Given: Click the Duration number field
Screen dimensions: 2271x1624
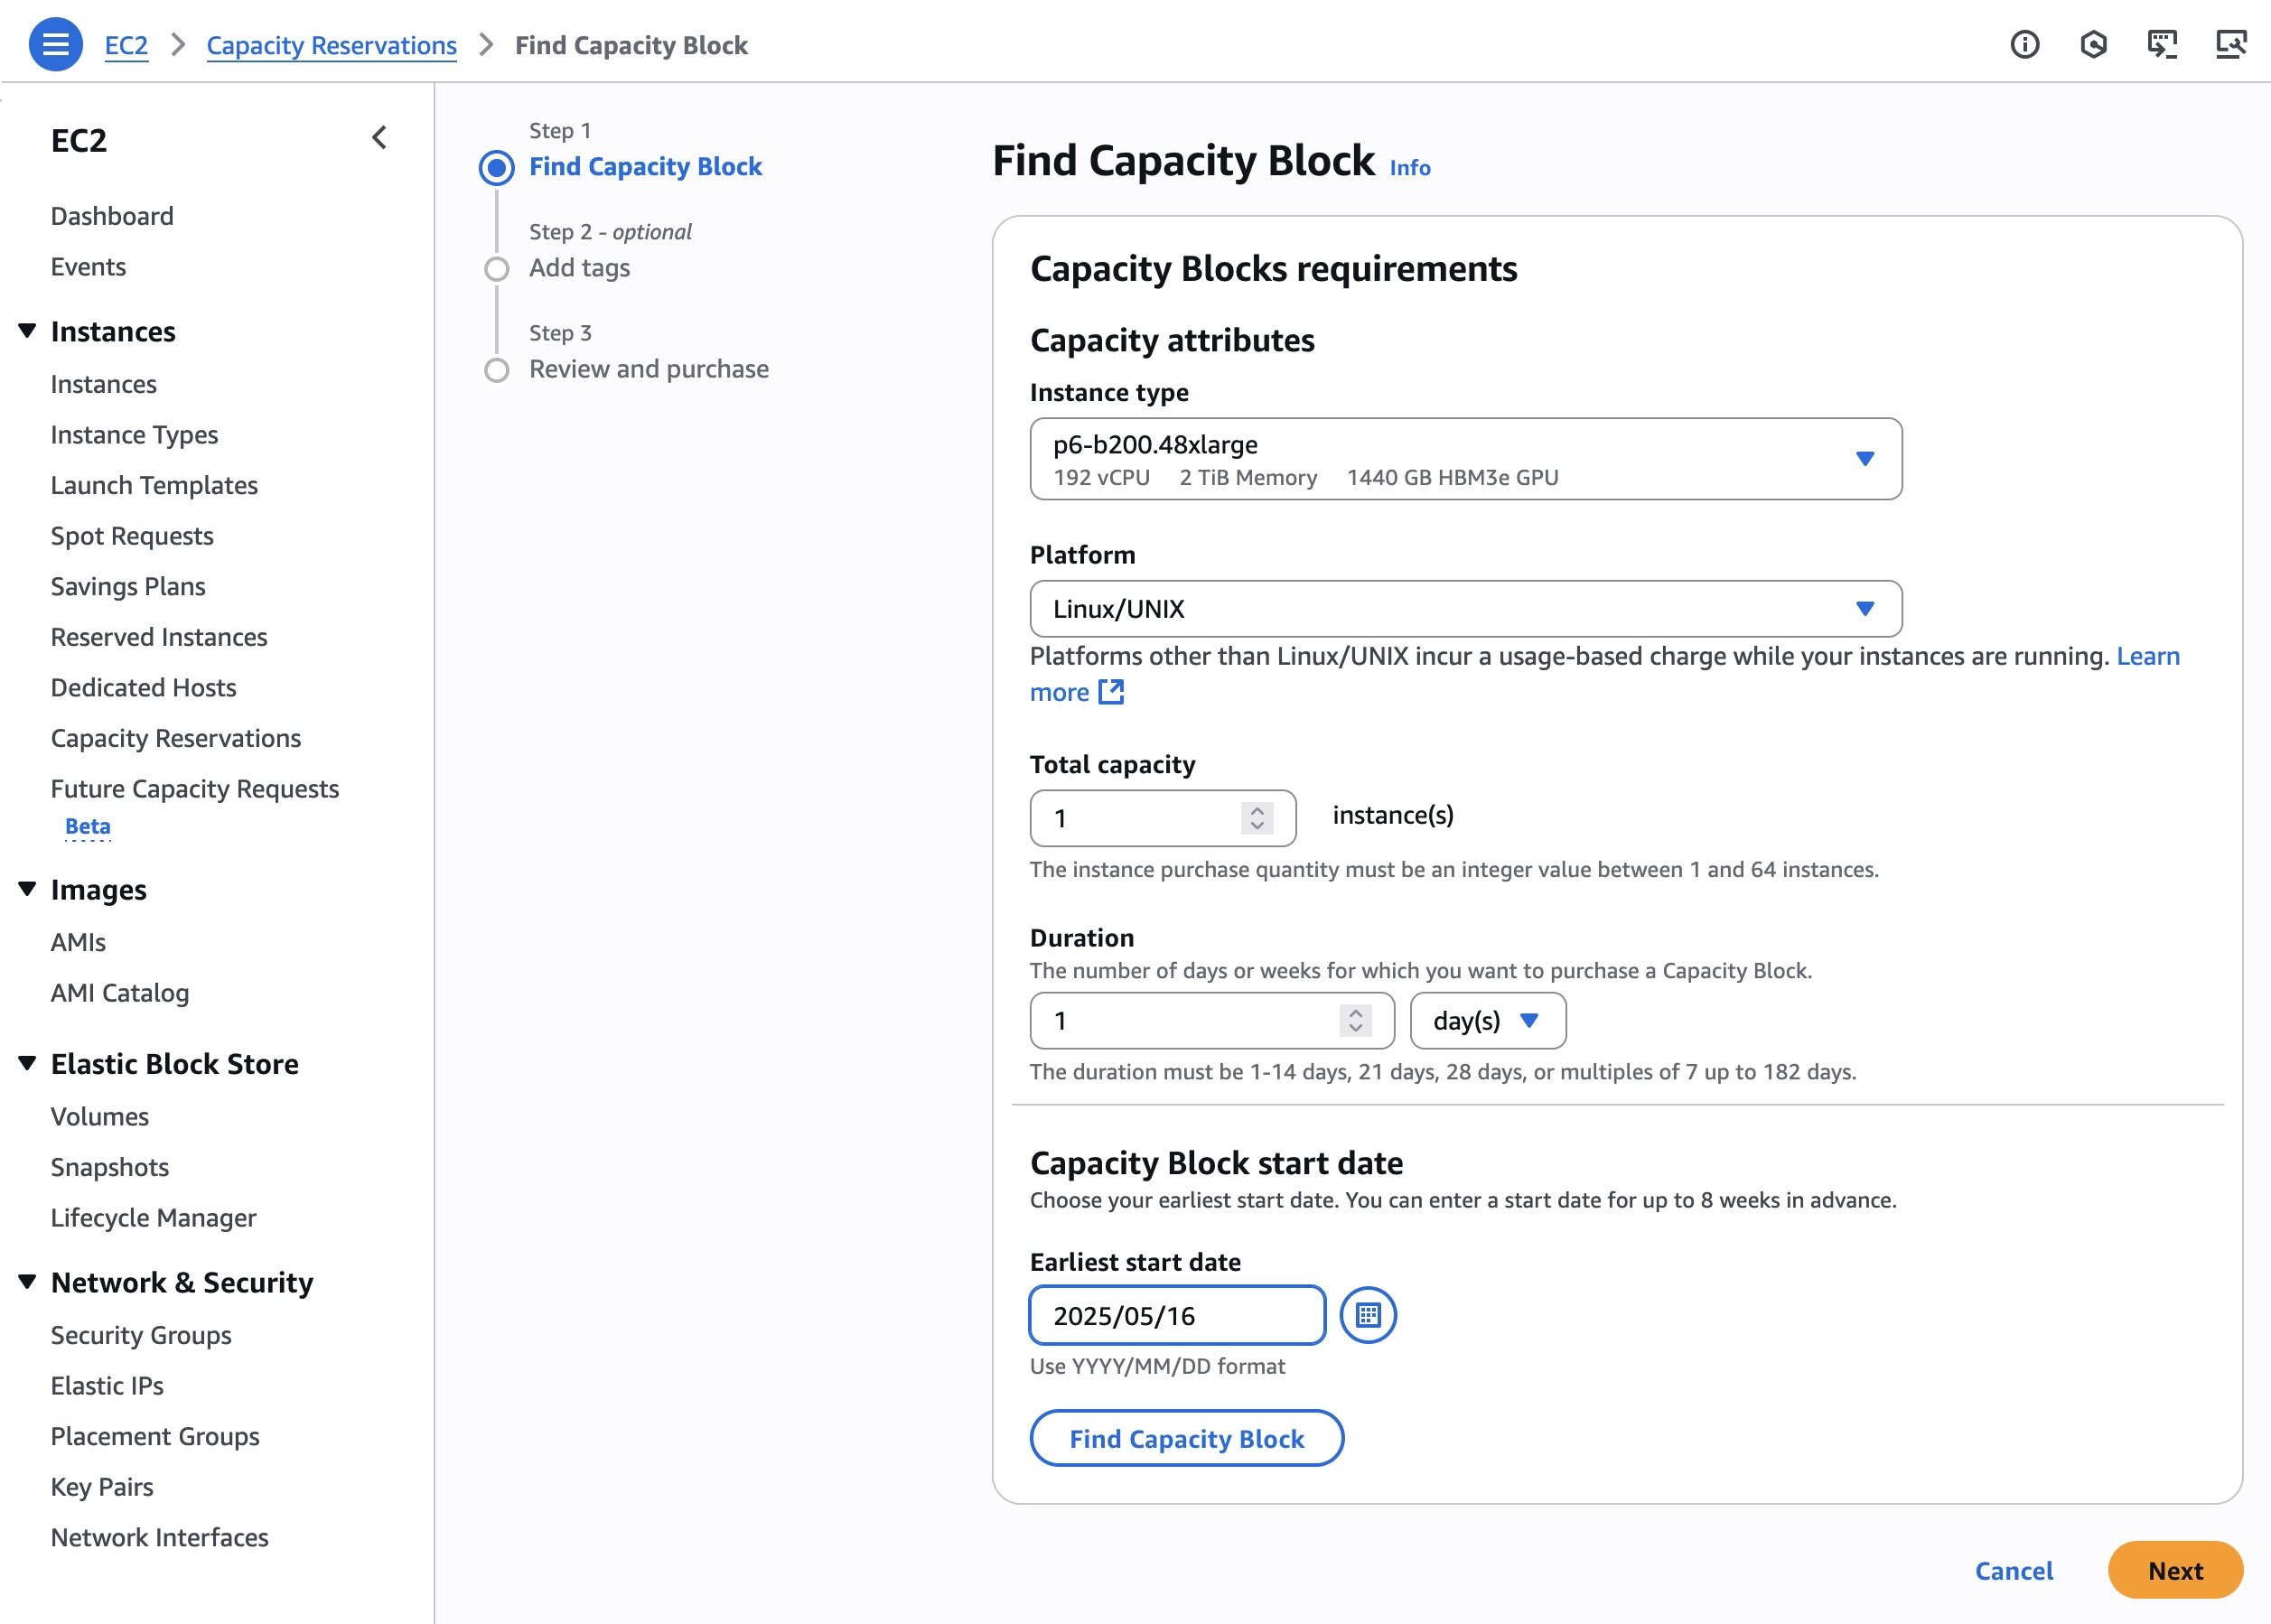Looking at the screenshot, I should click(1212, 1021).
